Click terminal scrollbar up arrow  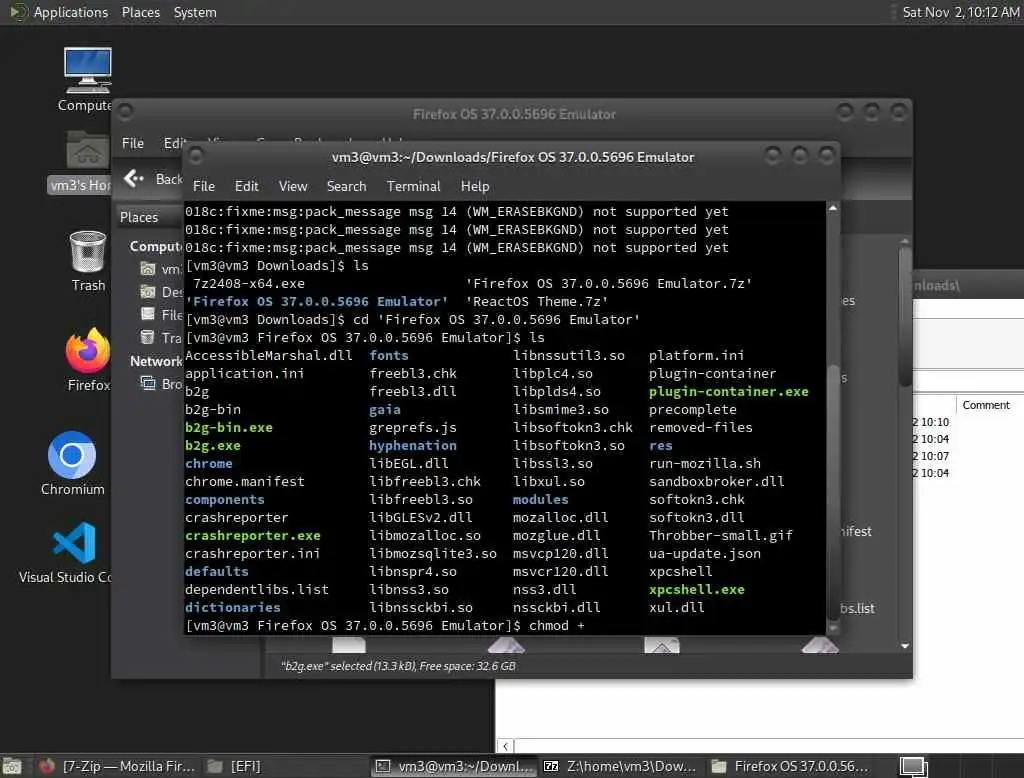point(833,208)
